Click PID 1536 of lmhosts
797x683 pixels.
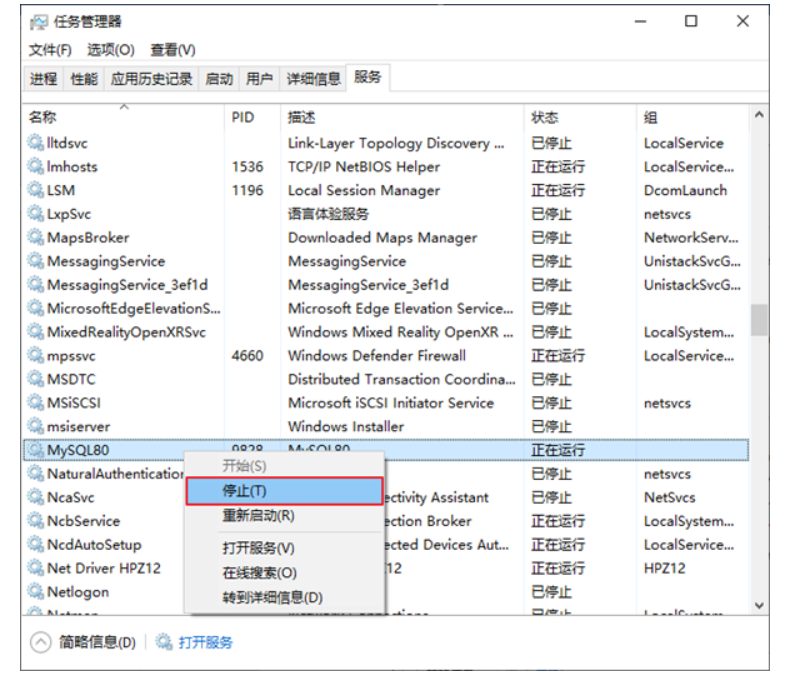point(248,167)
